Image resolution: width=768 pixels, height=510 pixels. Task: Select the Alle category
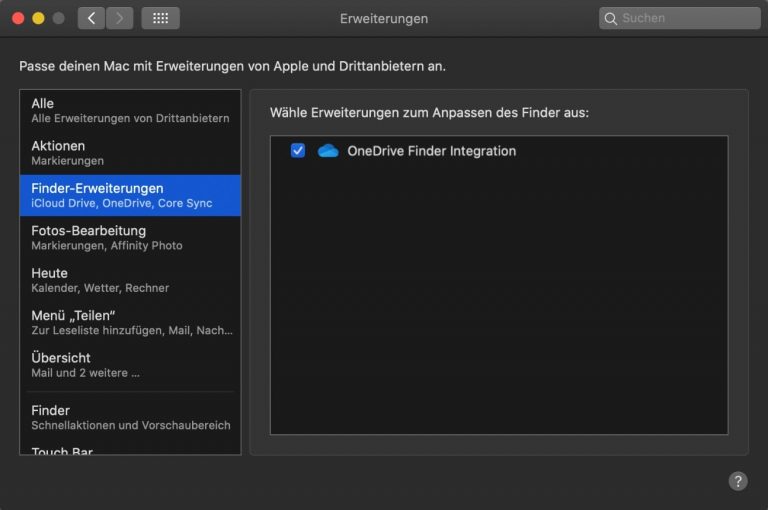coord(130,110)
